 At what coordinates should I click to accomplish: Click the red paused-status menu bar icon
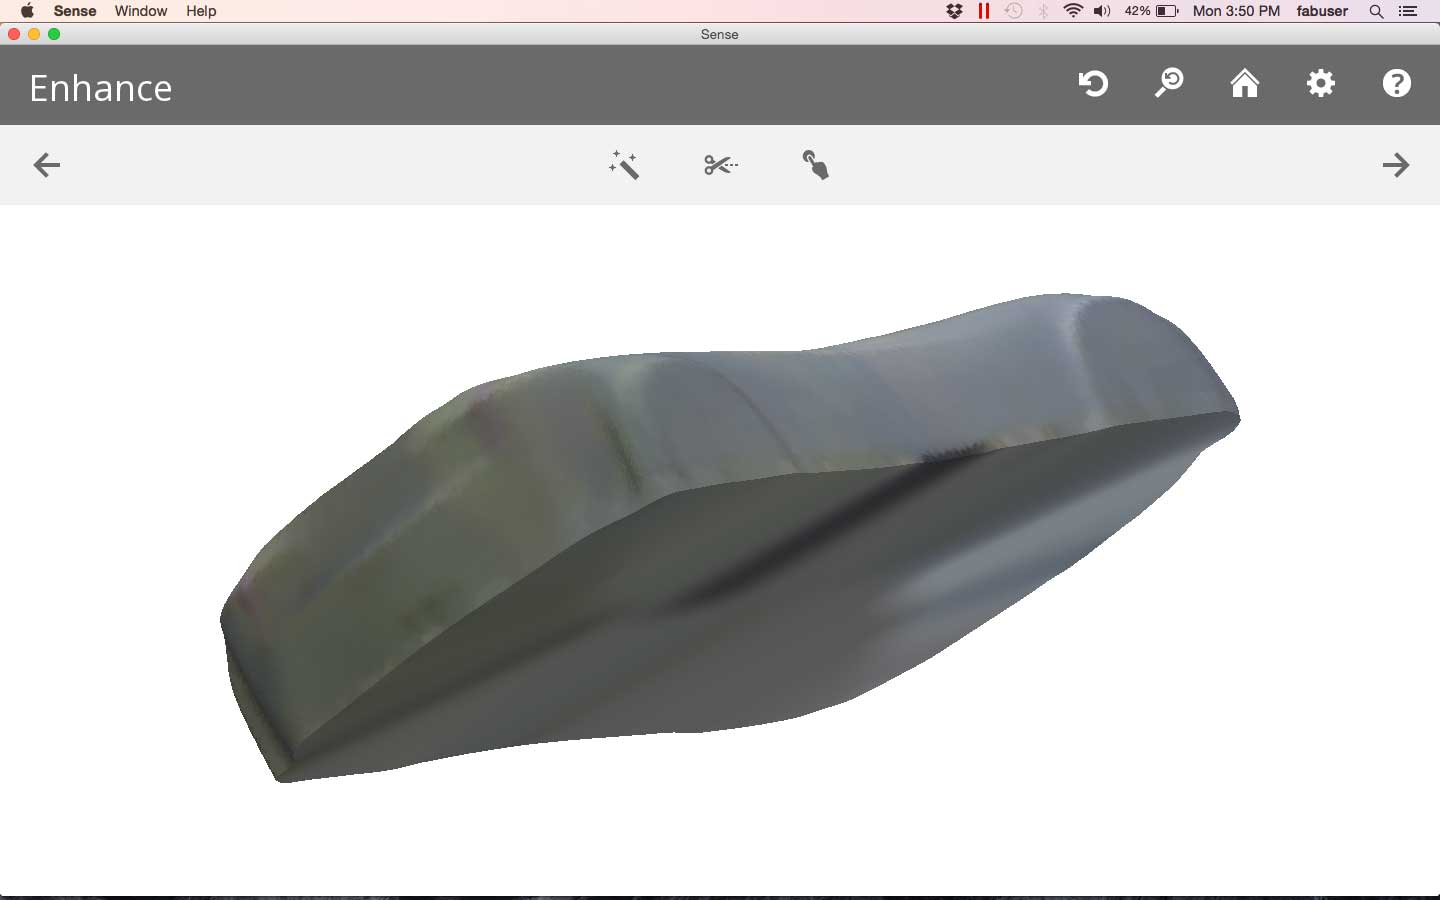tap(984, 11)
